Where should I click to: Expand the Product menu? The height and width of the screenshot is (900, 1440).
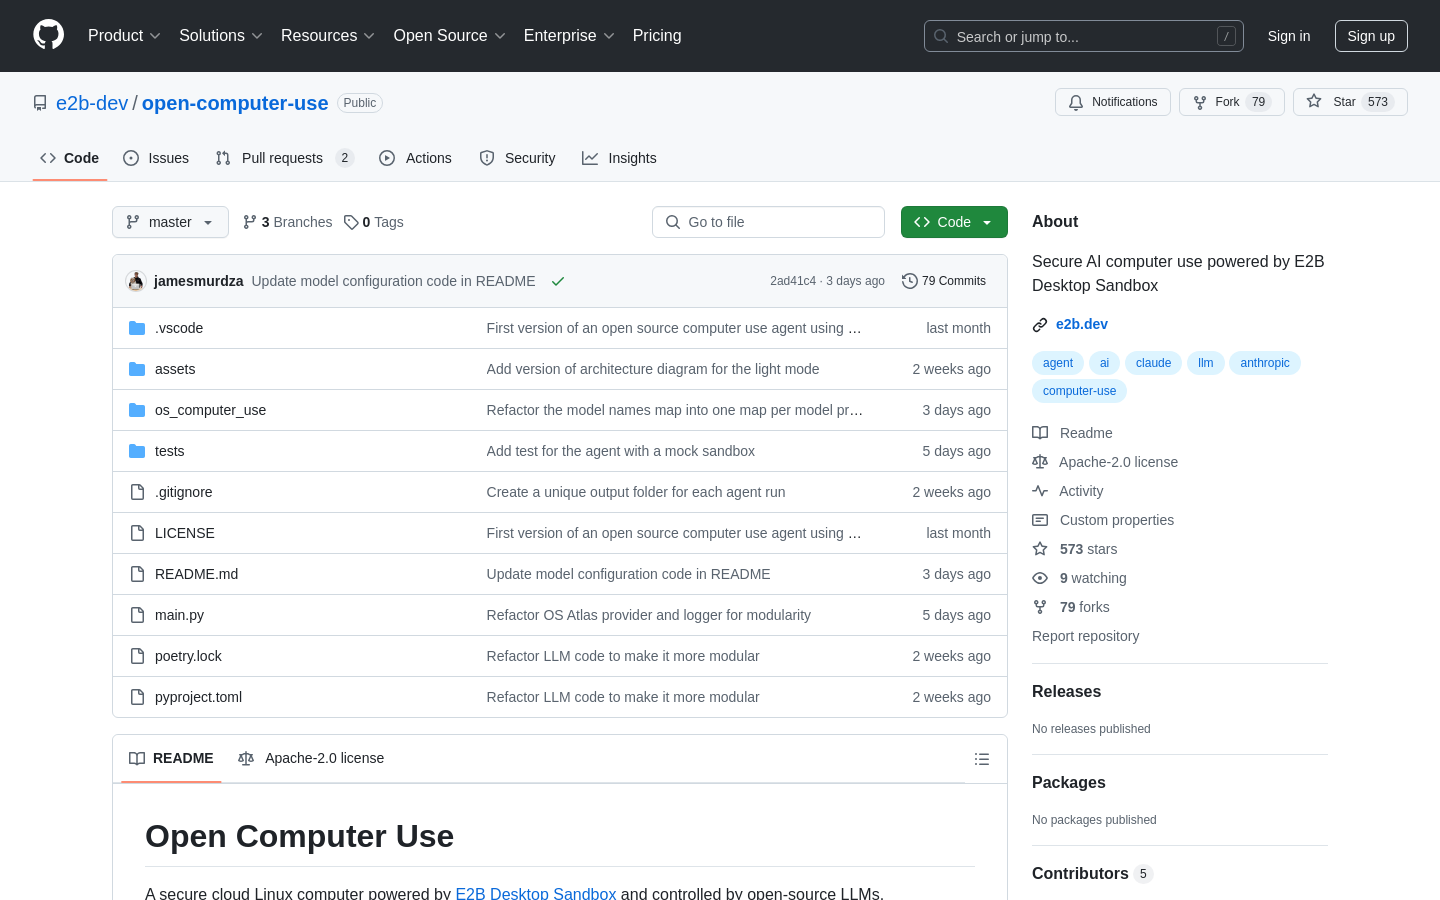point(124,36)
